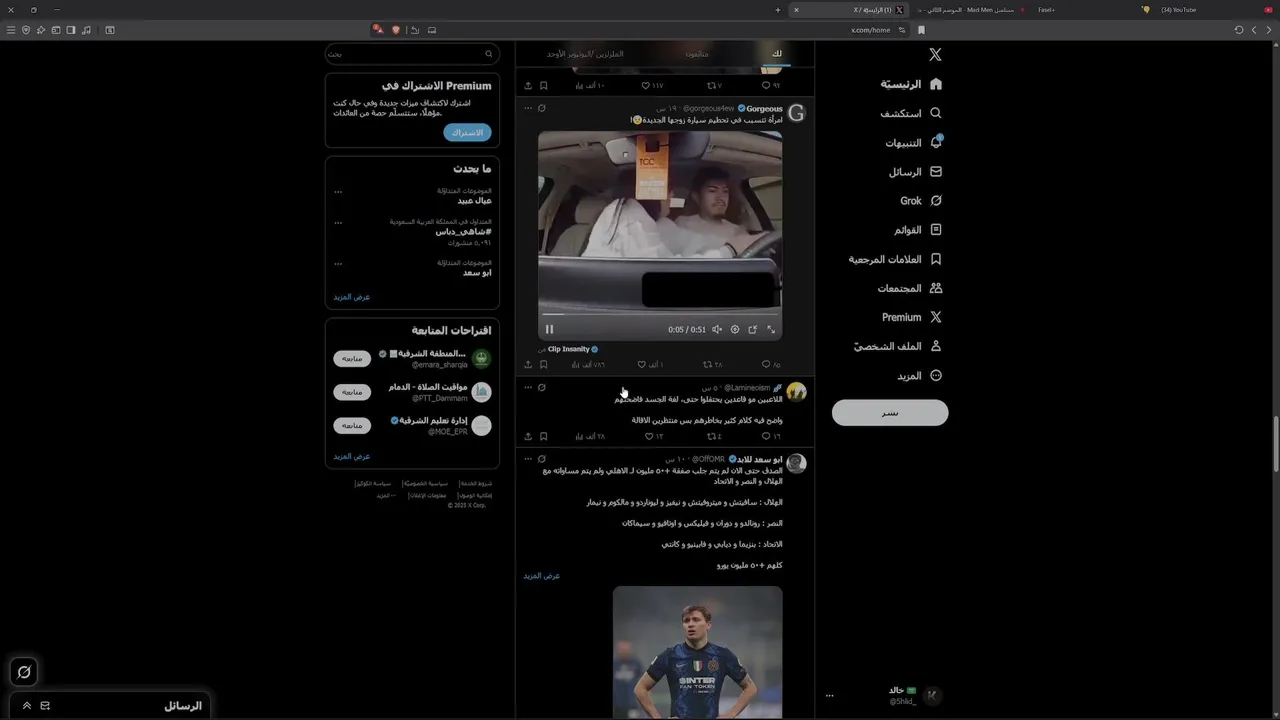View analytics of Gorgeous video post

point(587,364)
